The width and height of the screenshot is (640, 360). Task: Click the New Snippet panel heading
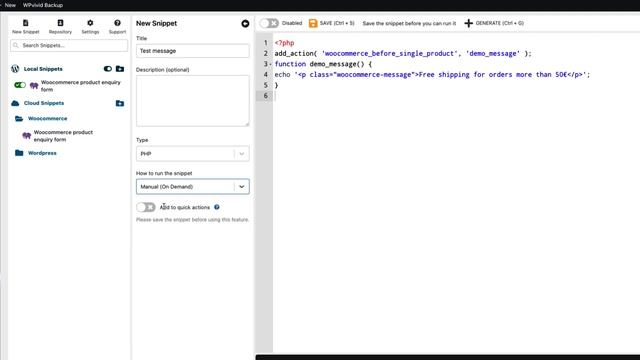tap(156, 23)
